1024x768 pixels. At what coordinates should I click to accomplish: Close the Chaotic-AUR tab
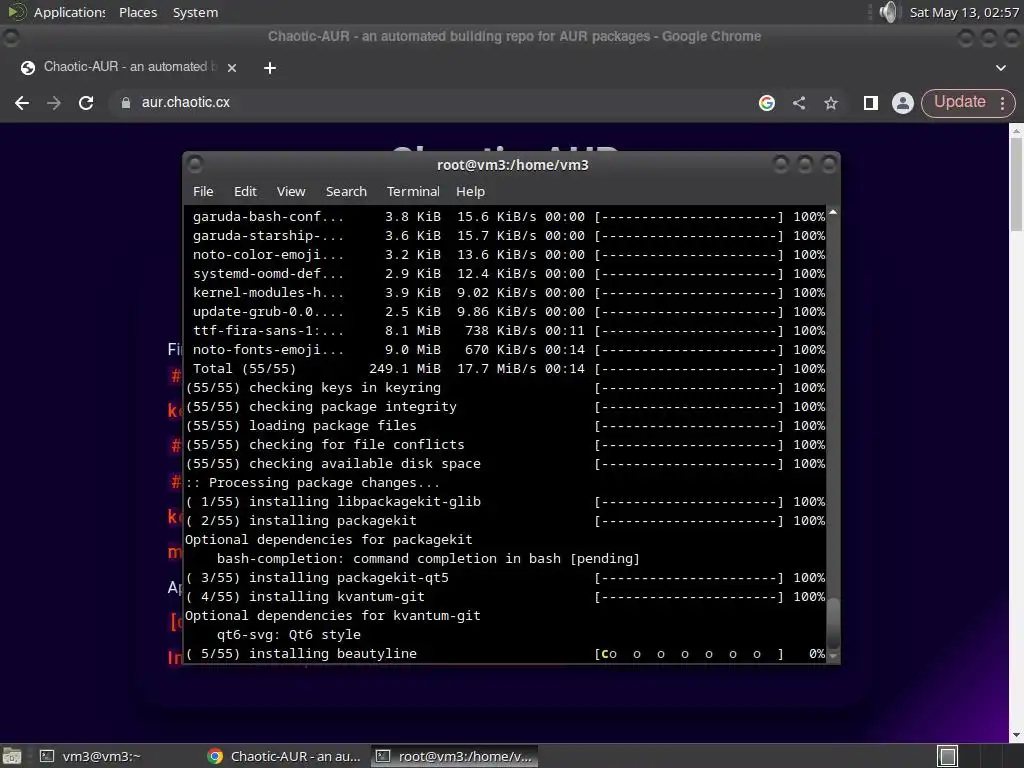coord(231,67)
